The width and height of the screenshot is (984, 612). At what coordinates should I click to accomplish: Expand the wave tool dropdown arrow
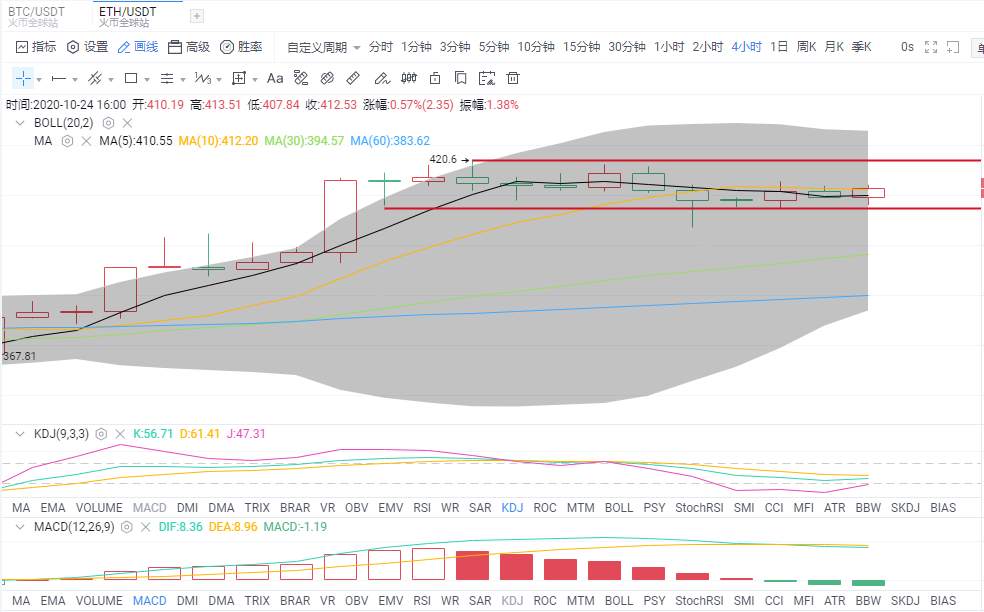pos(219,80)
